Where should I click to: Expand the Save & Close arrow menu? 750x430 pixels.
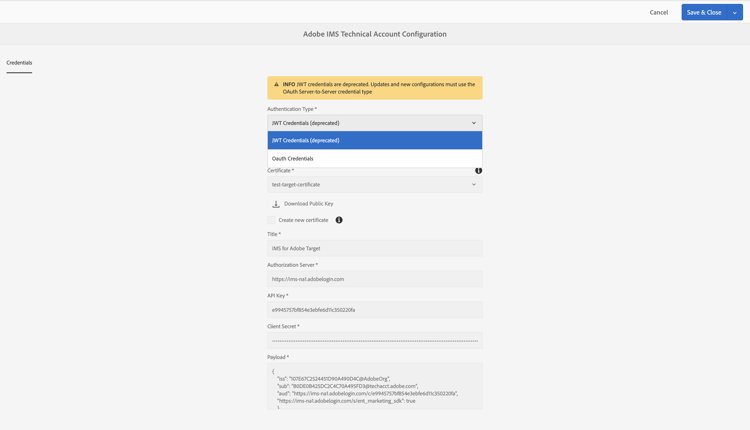(x=735, y=13)
